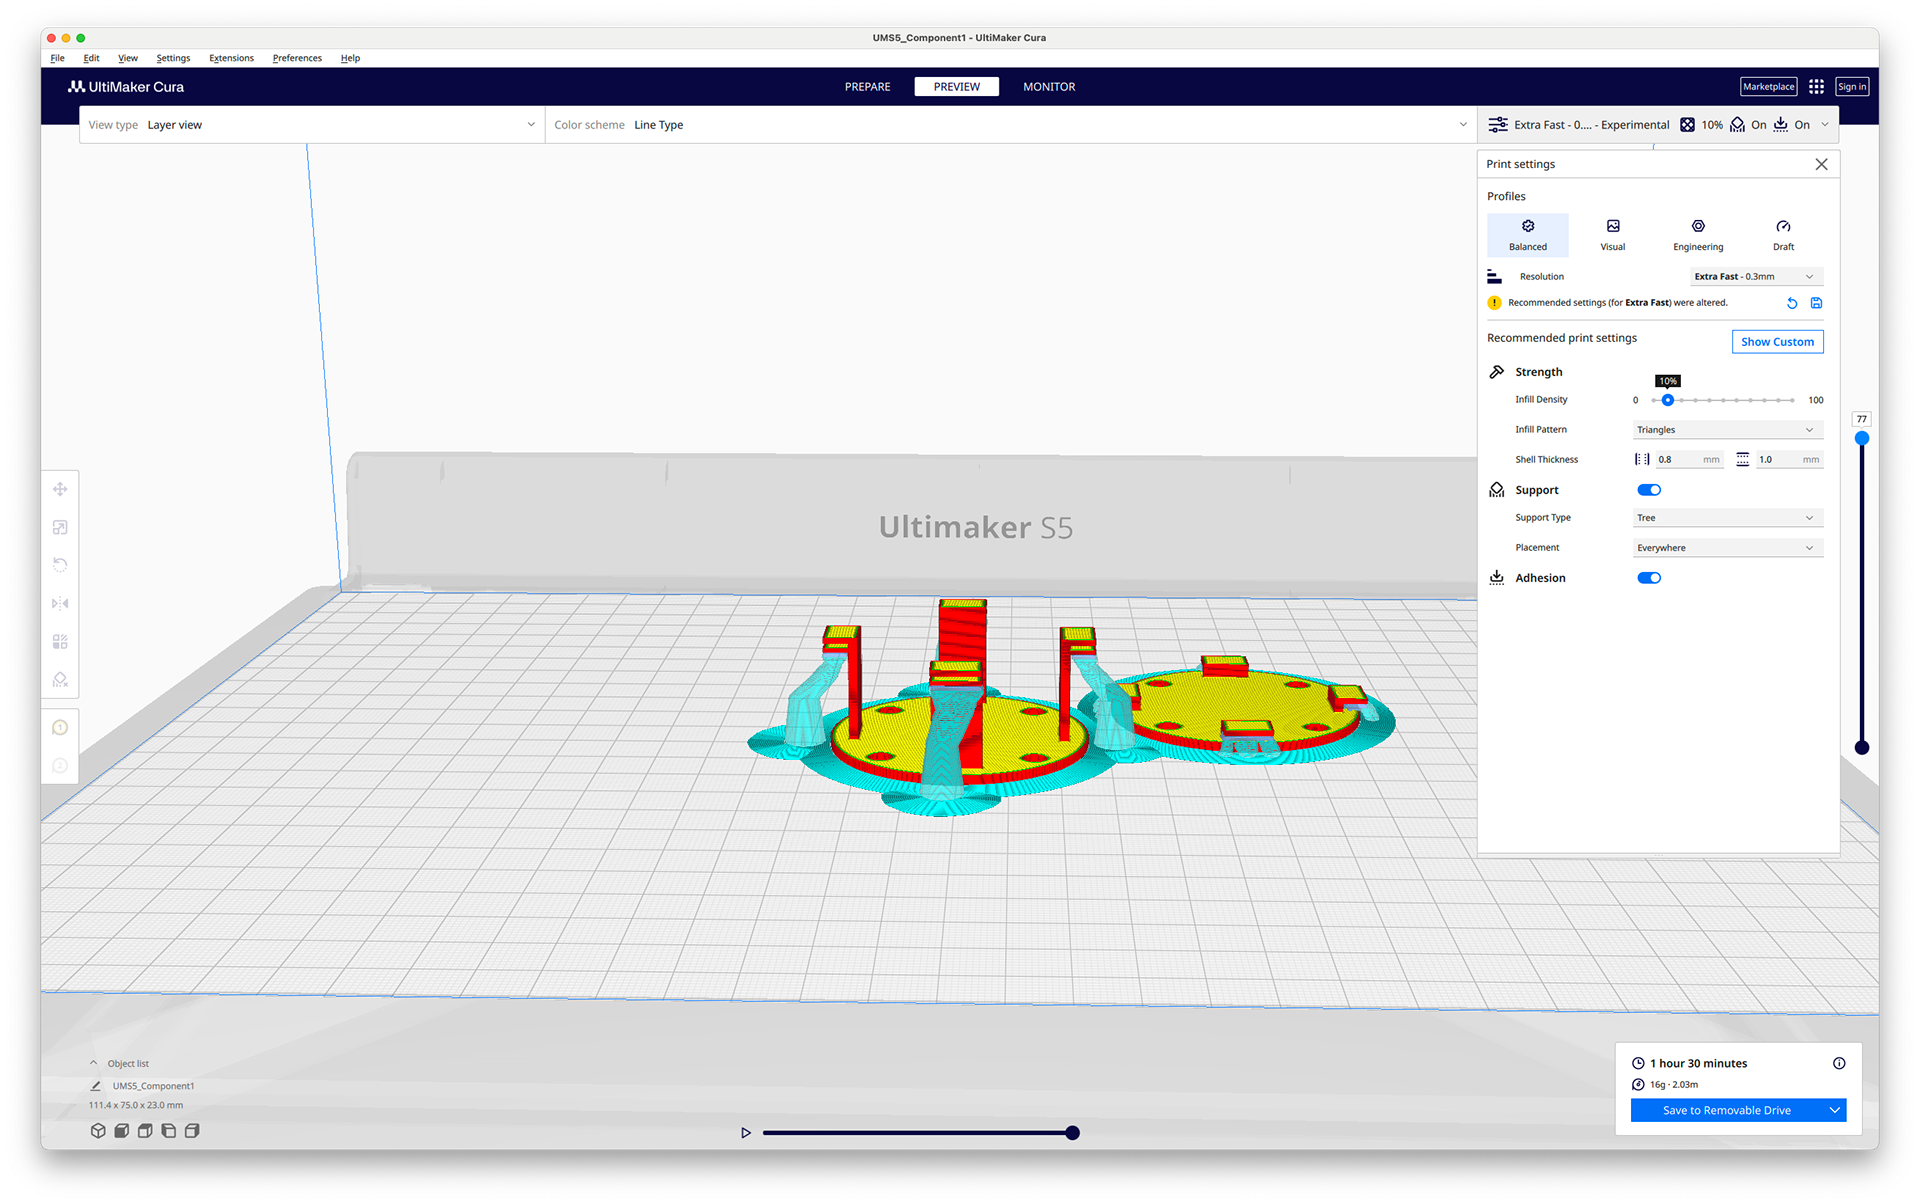Toggle the Support switch off
Screen dimensions: 1920x1204
pos(1649,490)
